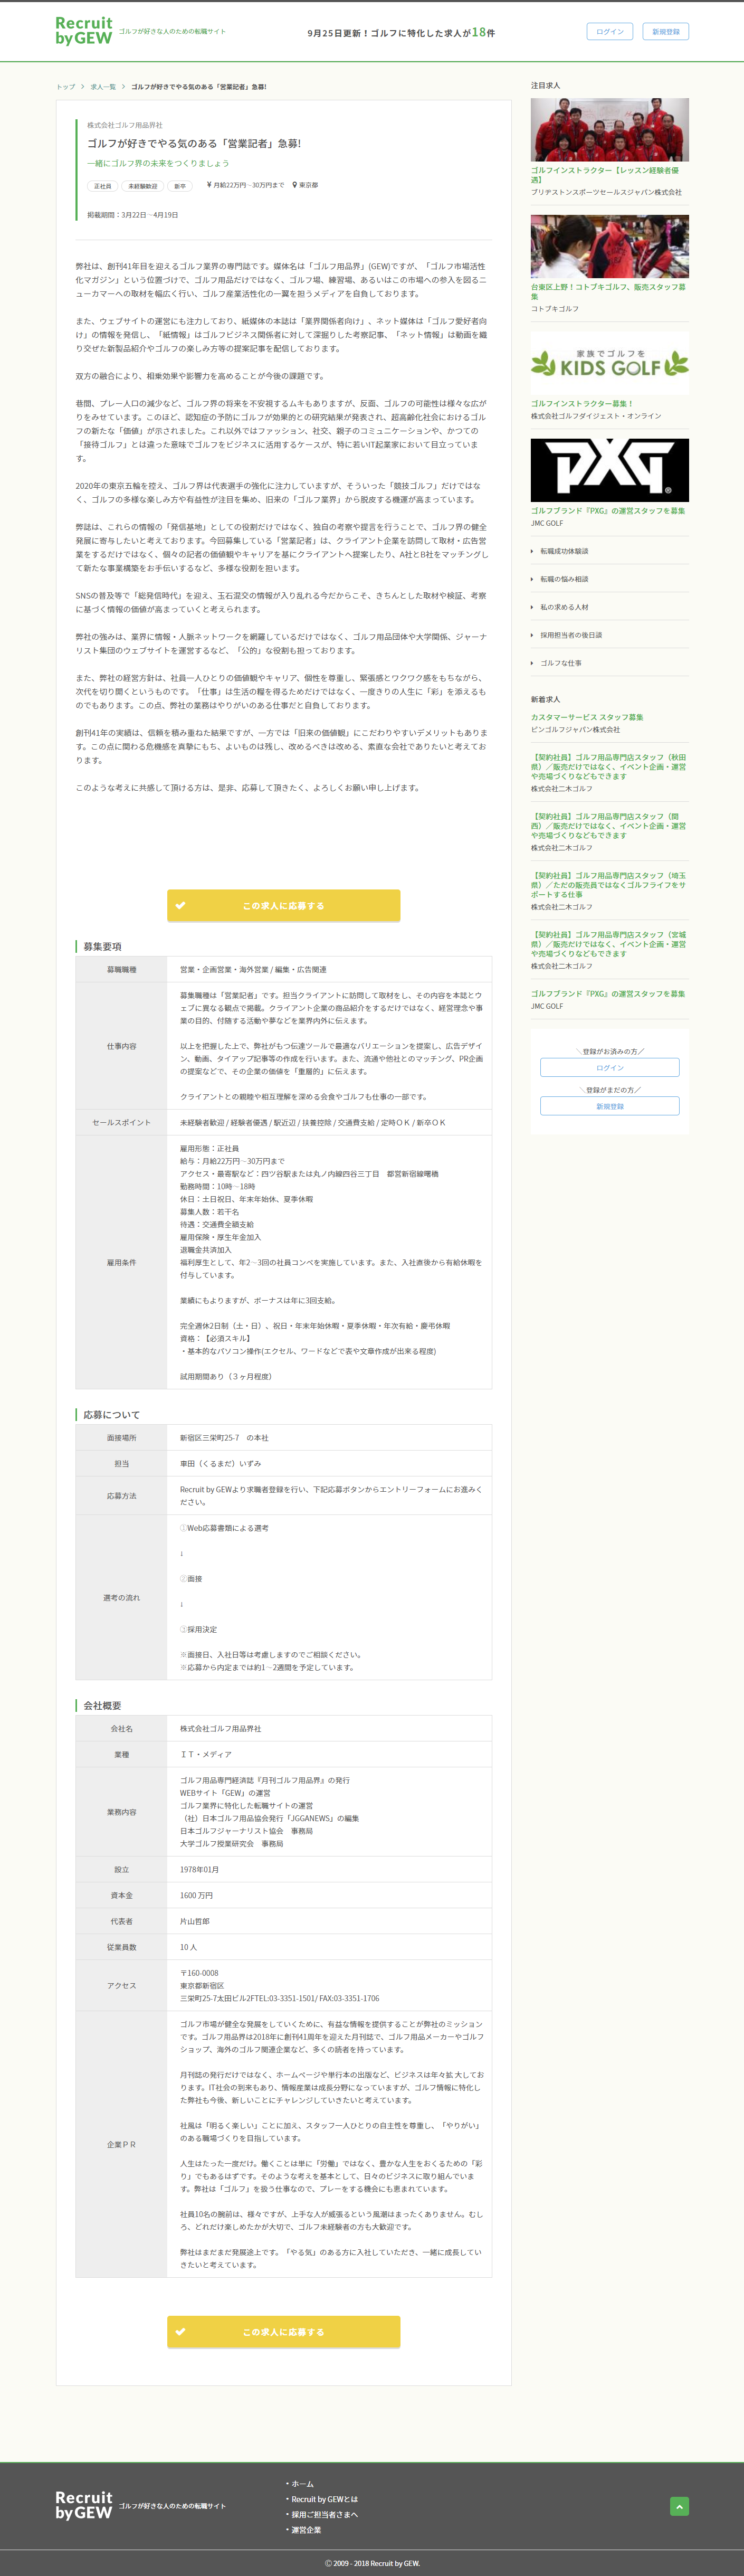The image size is (744, 2576).
Task: Click 片山哲郎 representative name
Action: (x=195, y=1922)
